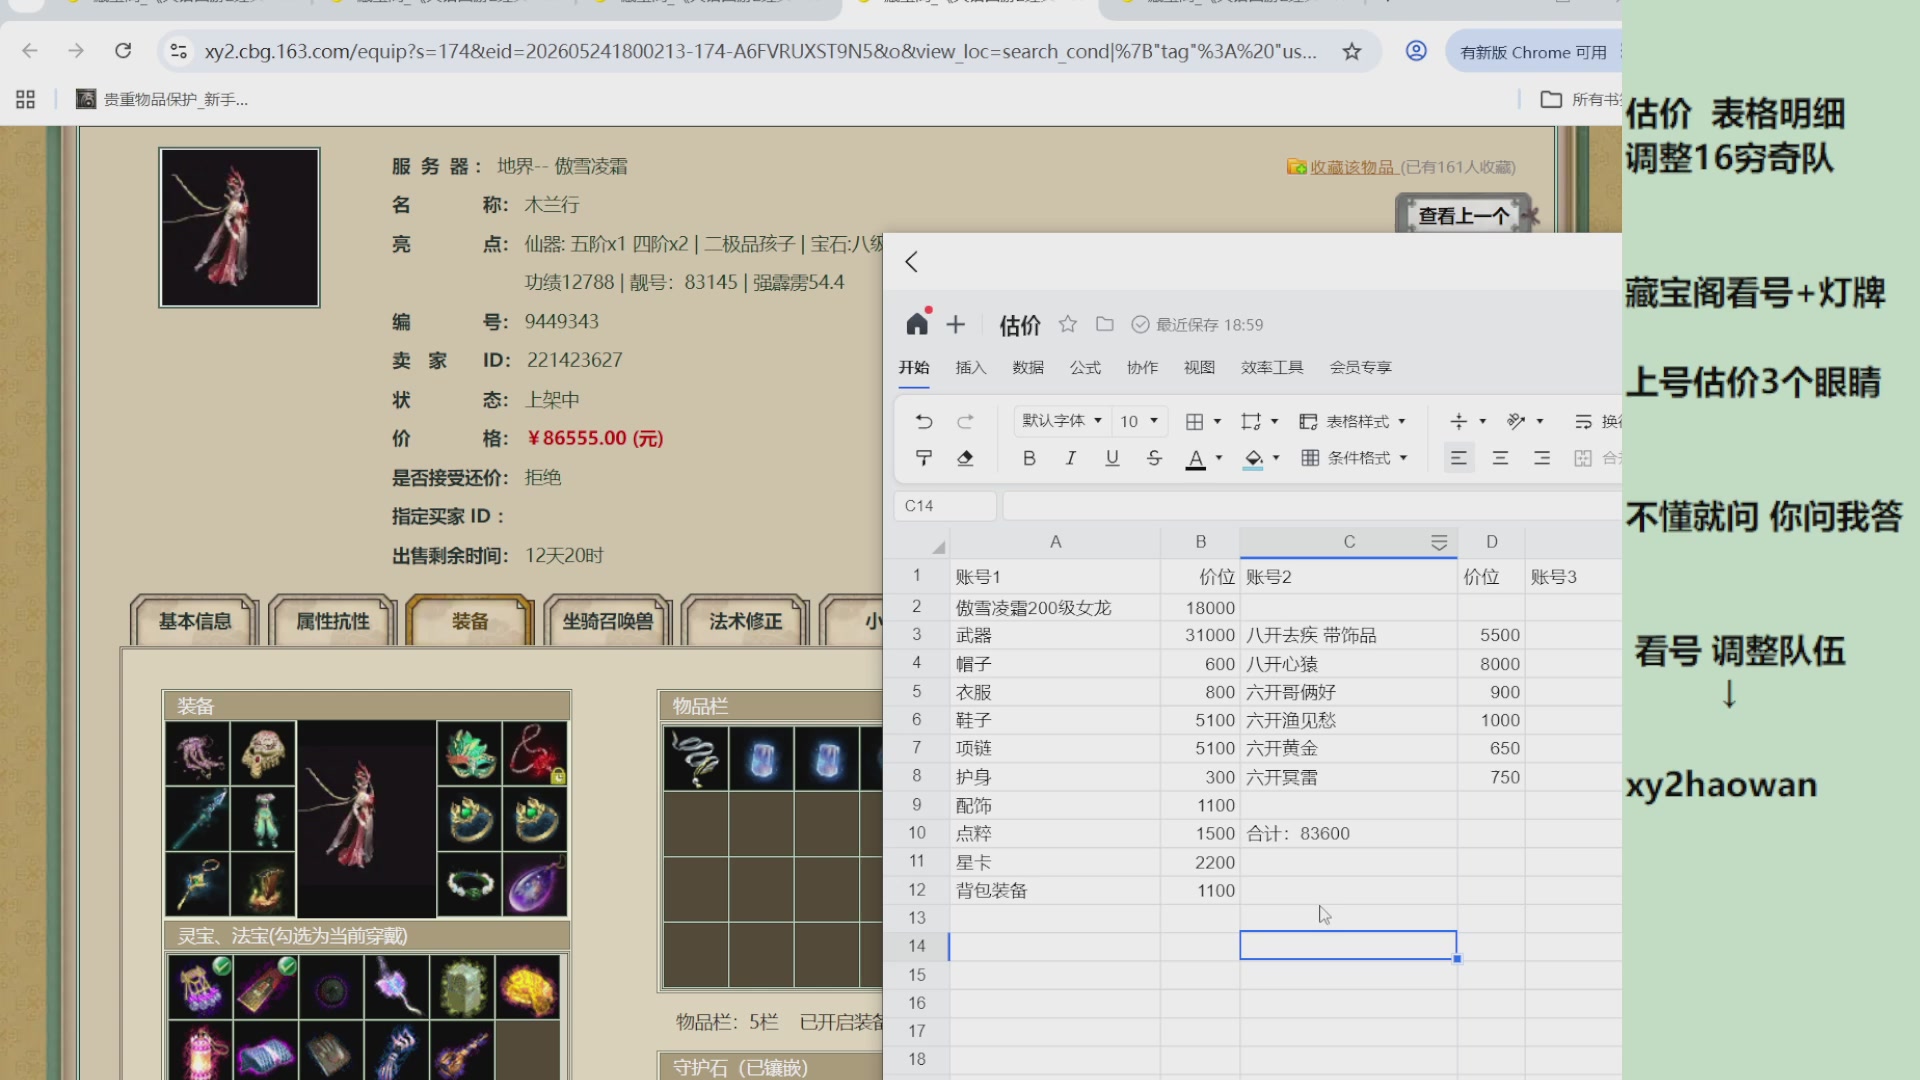Apply the fill color bucket
The image size is (1920, 1080).
[x=1253, y=458]
